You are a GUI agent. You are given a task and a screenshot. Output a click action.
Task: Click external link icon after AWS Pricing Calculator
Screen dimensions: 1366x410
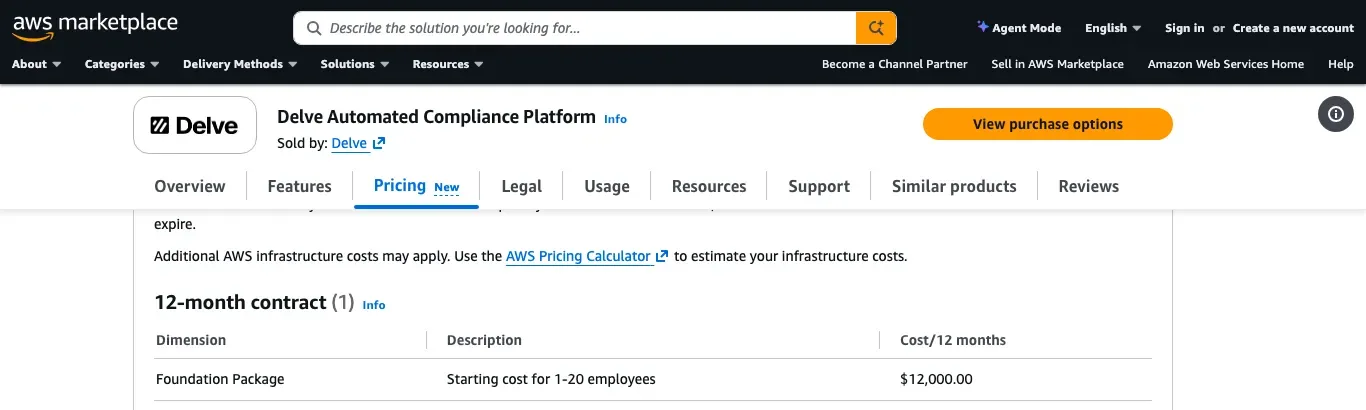(x=662, y=257)
